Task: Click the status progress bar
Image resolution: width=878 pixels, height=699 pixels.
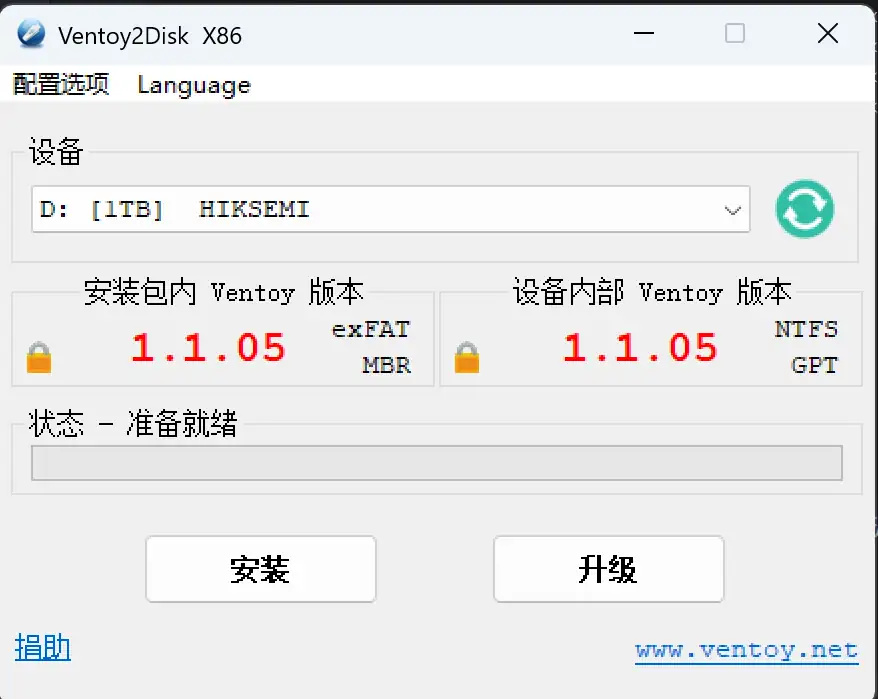Action: (x=437, y=463)
